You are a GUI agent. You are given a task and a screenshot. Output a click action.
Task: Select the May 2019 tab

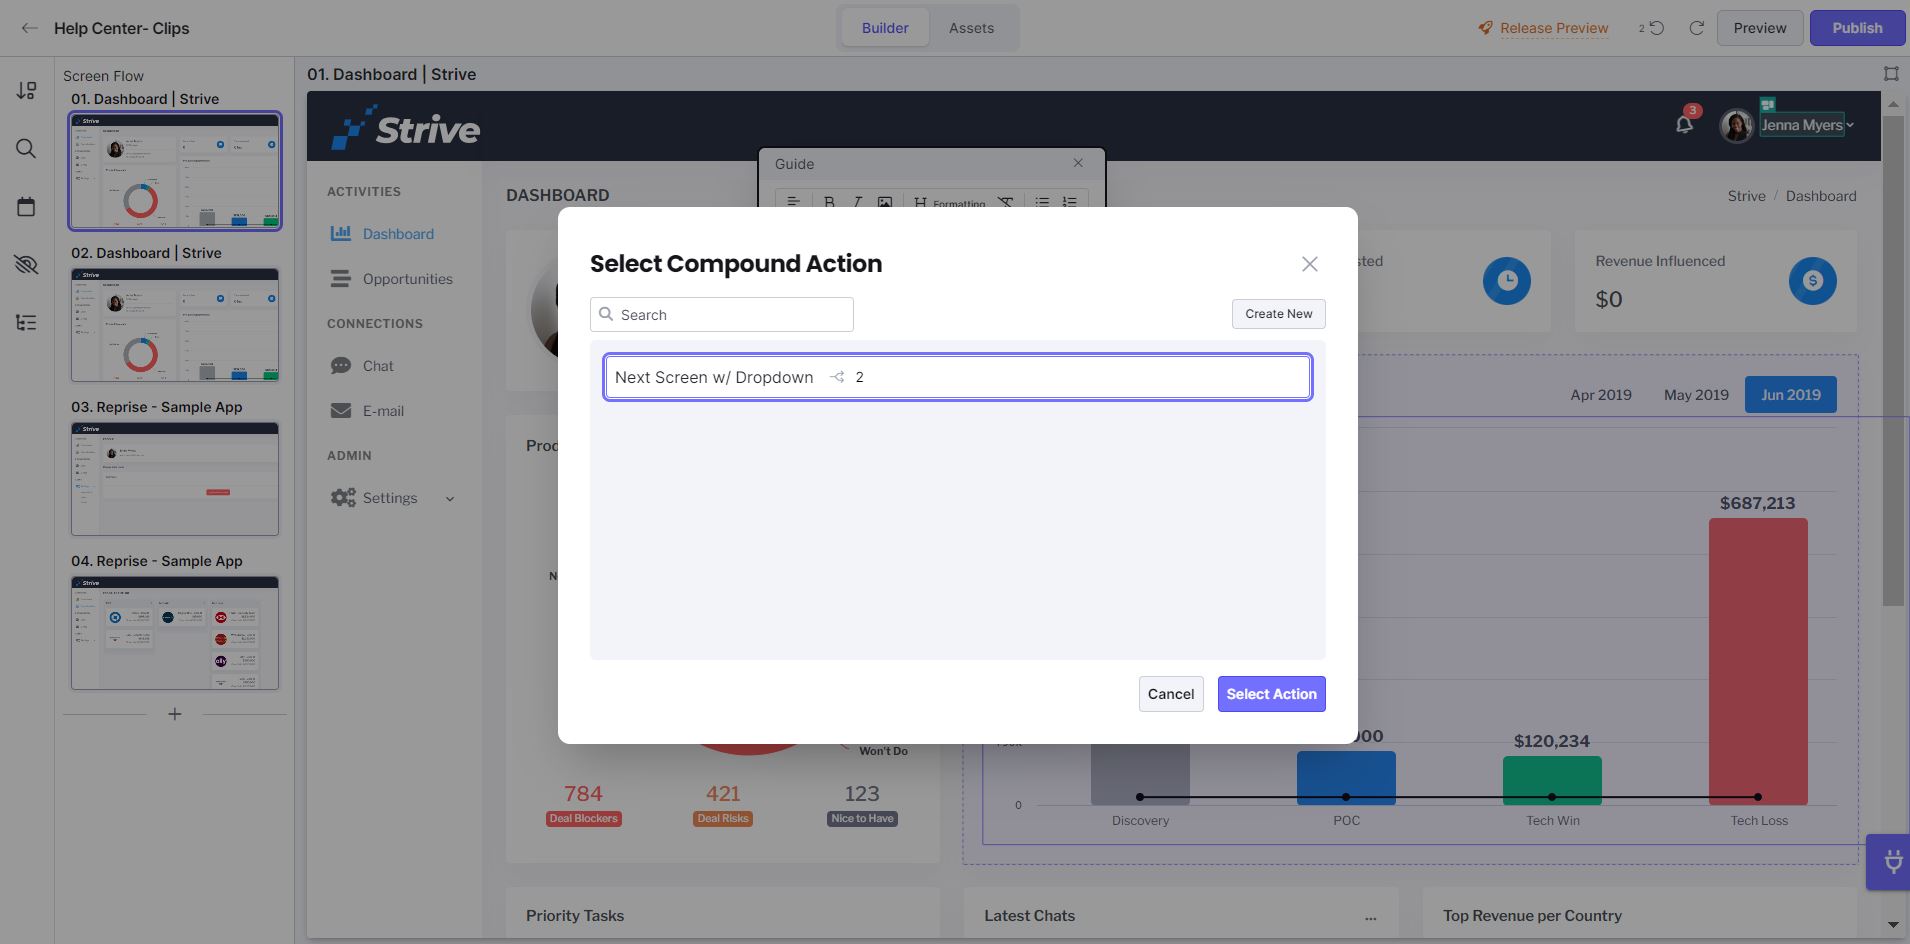click(1696, 395)
